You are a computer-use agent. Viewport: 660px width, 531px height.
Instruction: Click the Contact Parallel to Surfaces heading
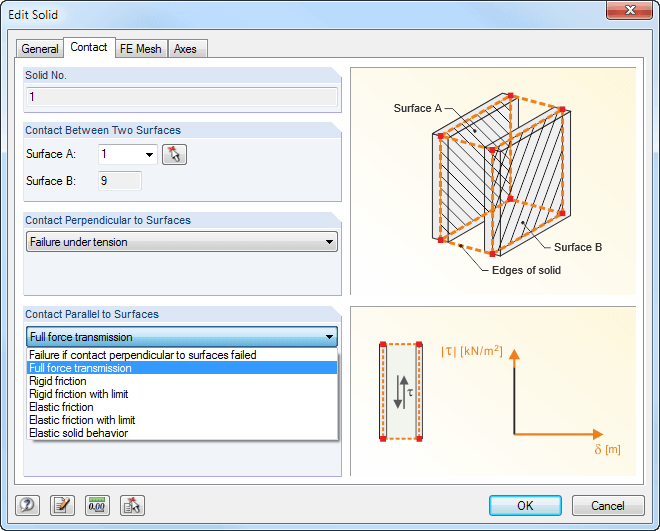(x=92, y=314)
